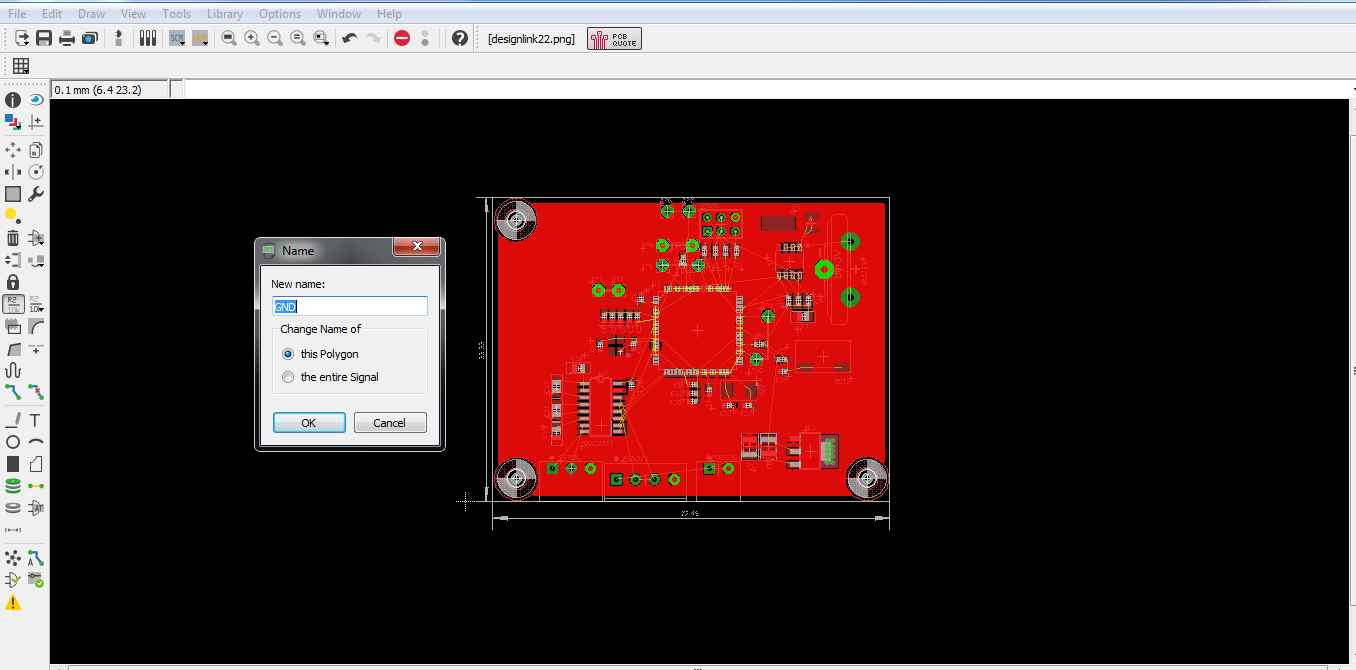Select the Show (eye) tool
The height and width of the screenshot is (670, 1356).
(36, 100)
